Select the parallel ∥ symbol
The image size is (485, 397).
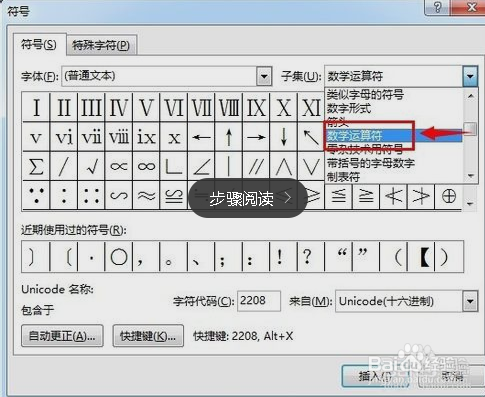(x=256, y=166)
